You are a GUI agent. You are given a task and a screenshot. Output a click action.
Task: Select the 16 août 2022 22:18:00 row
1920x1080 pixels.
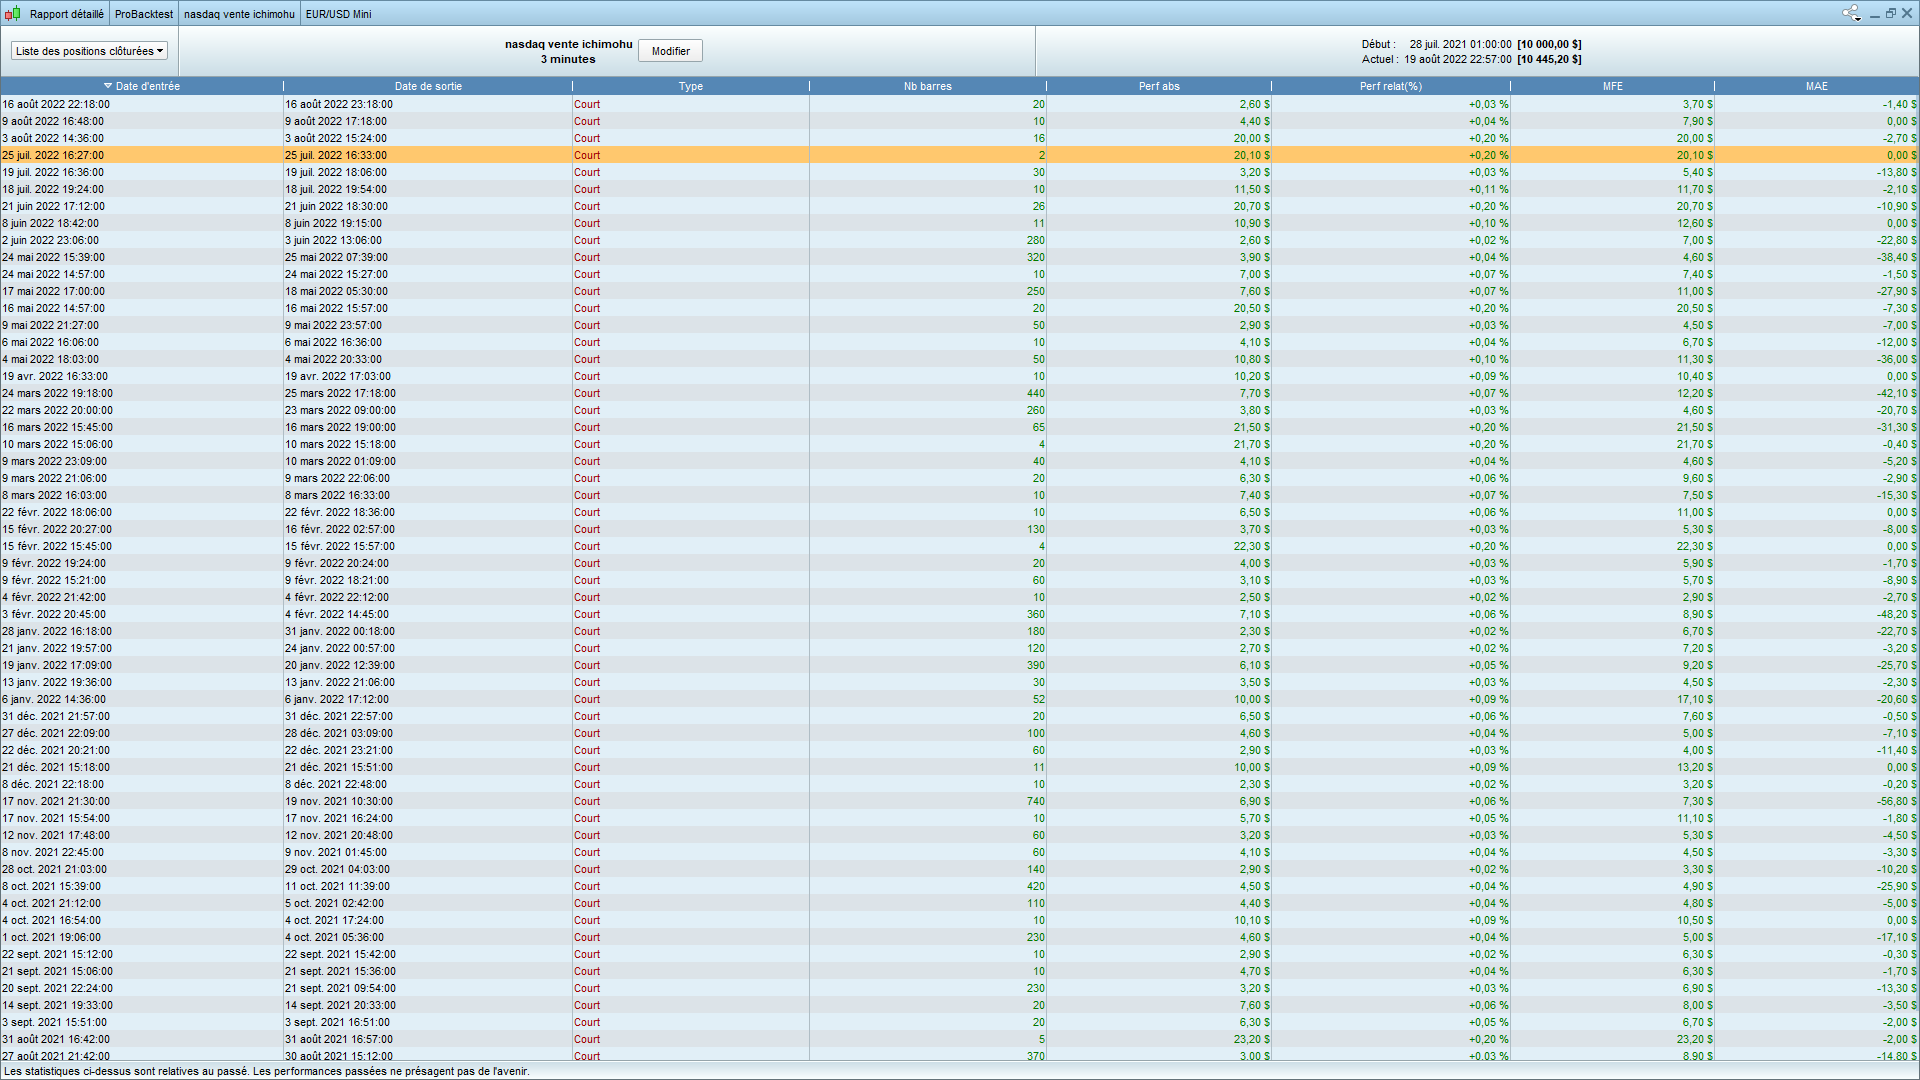click(x=56, y=104)
